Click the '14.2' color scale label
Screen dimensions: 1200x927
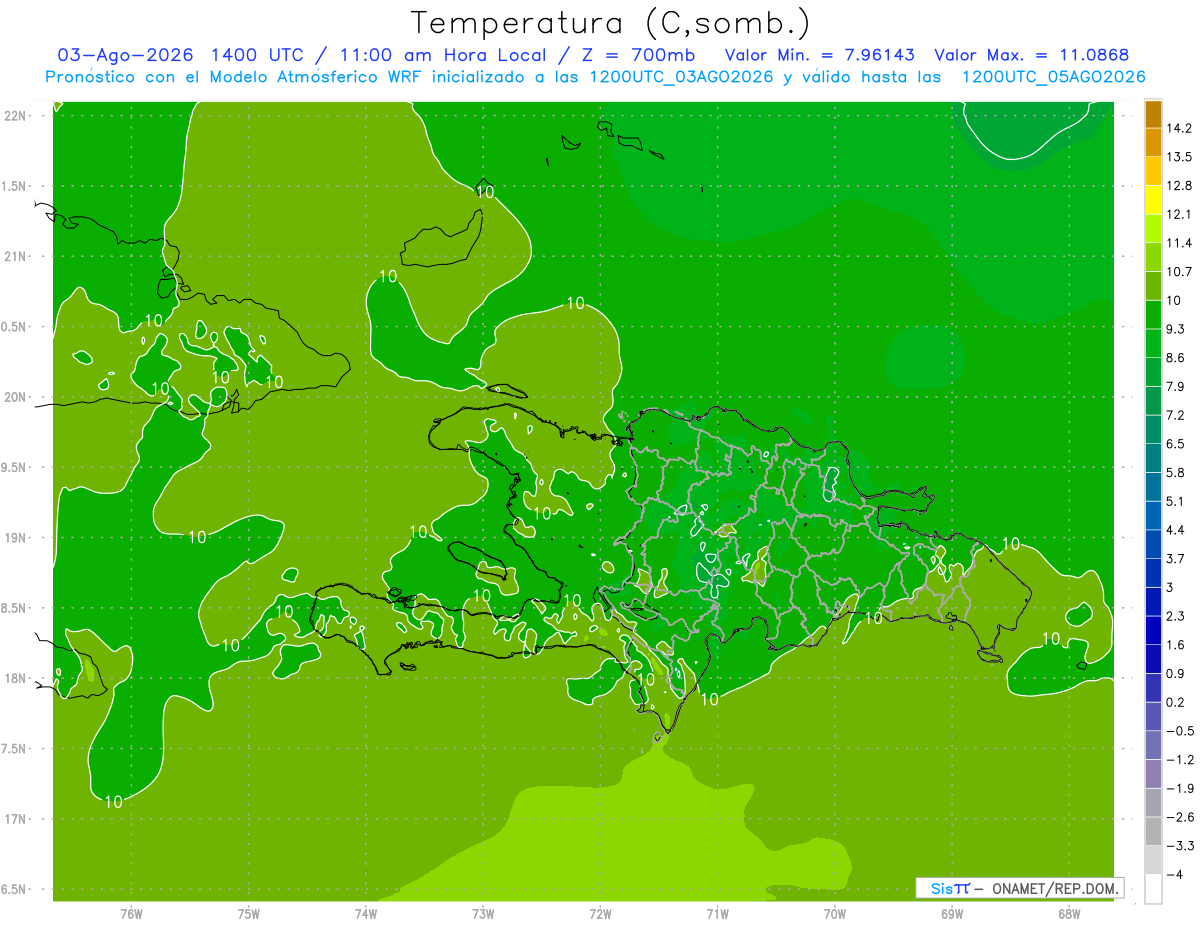pyautogui.click(x=1179, y=128)
